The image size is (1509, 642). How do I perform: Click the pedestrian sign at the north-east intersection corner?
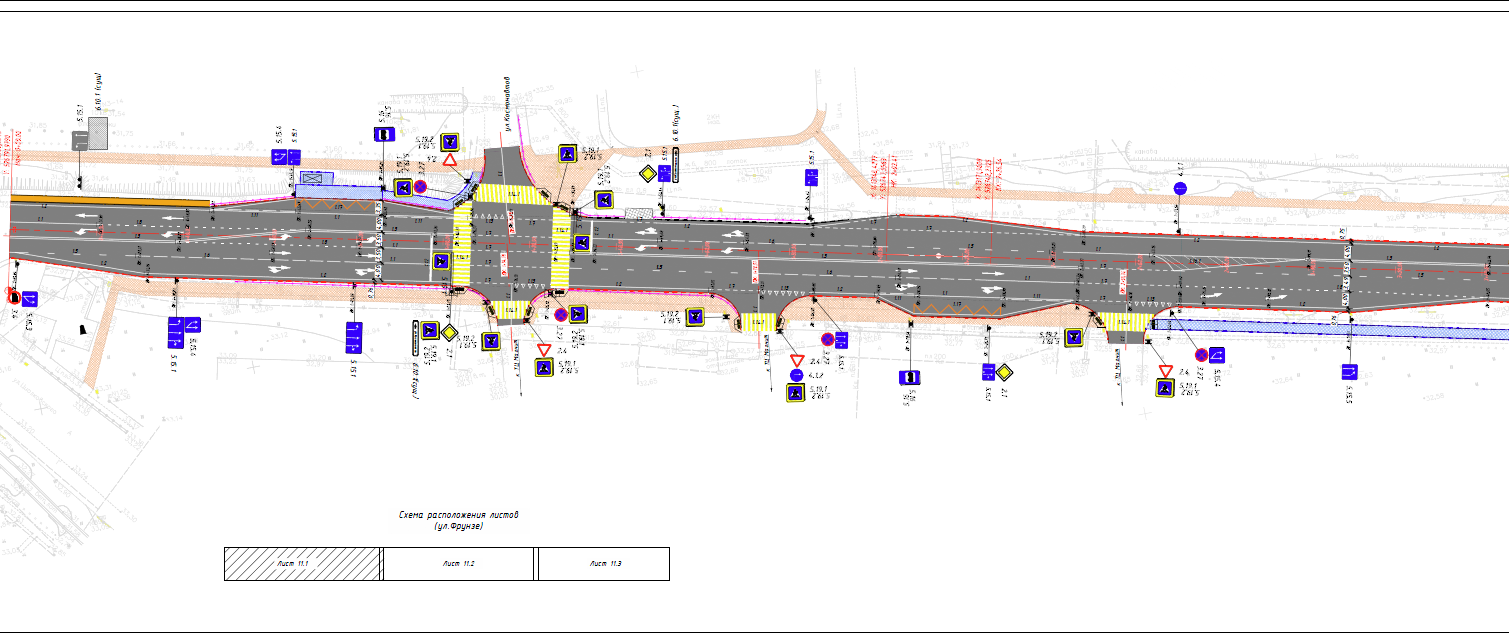[566, 153]
